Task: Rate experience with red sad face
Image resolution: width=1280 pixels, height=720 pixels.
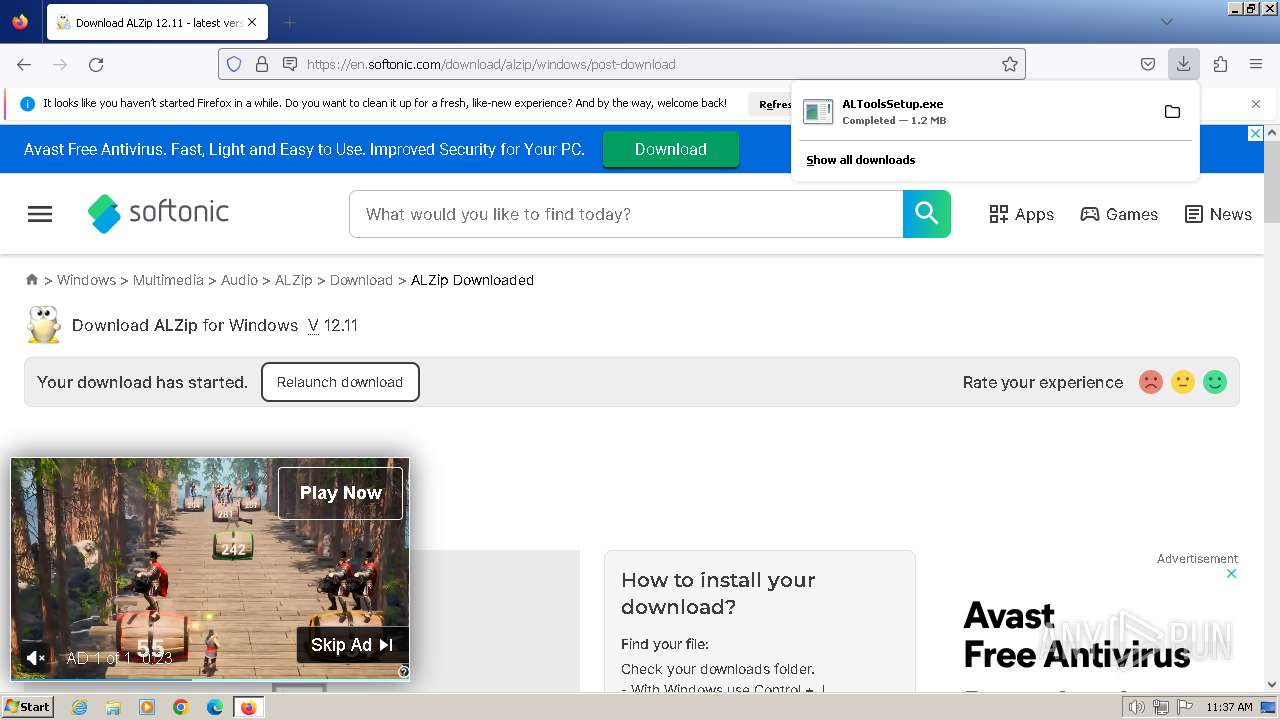Action: click(x=1151, y=382)
